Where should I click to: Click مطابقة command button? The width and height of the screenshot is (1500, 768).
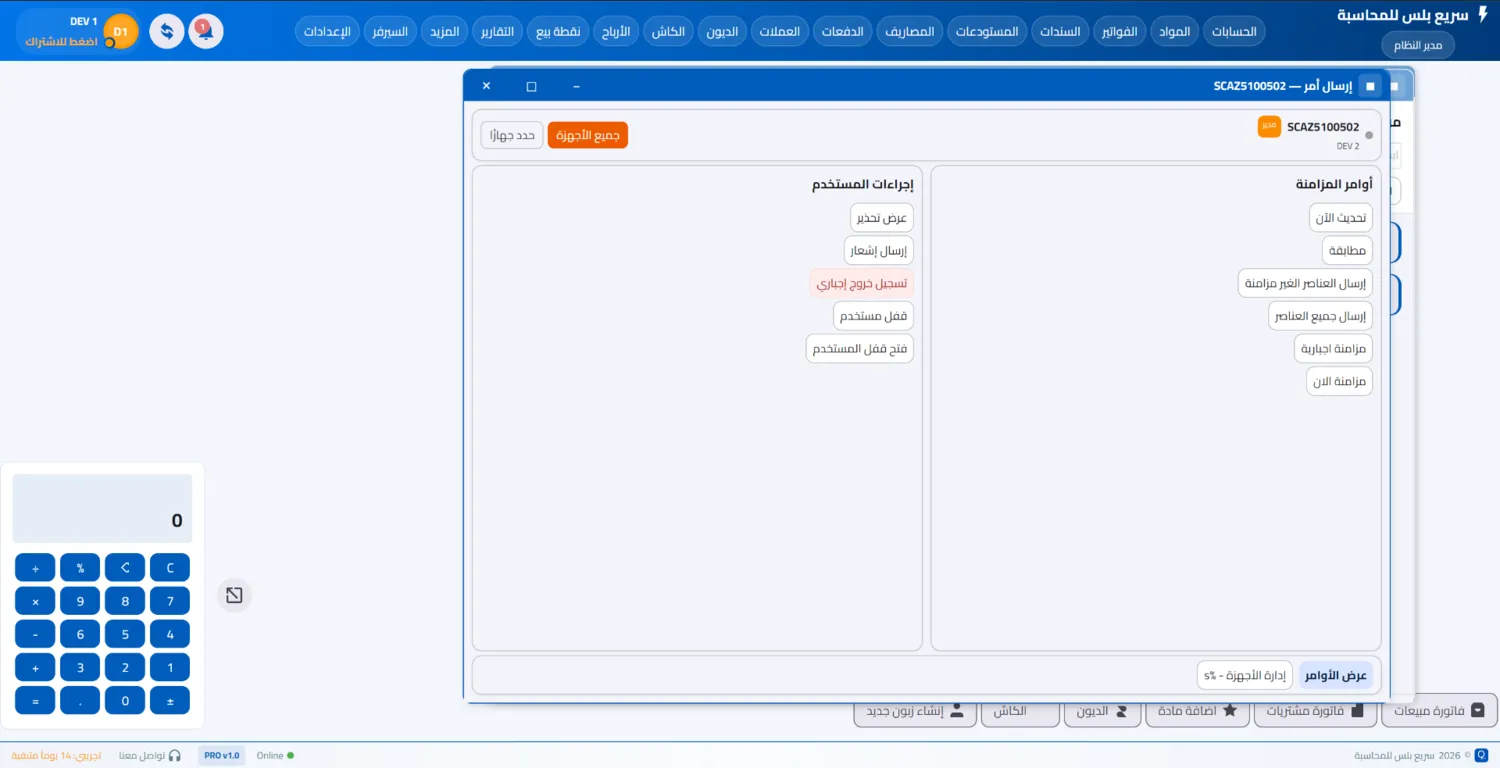click(x=1347, y=250)
